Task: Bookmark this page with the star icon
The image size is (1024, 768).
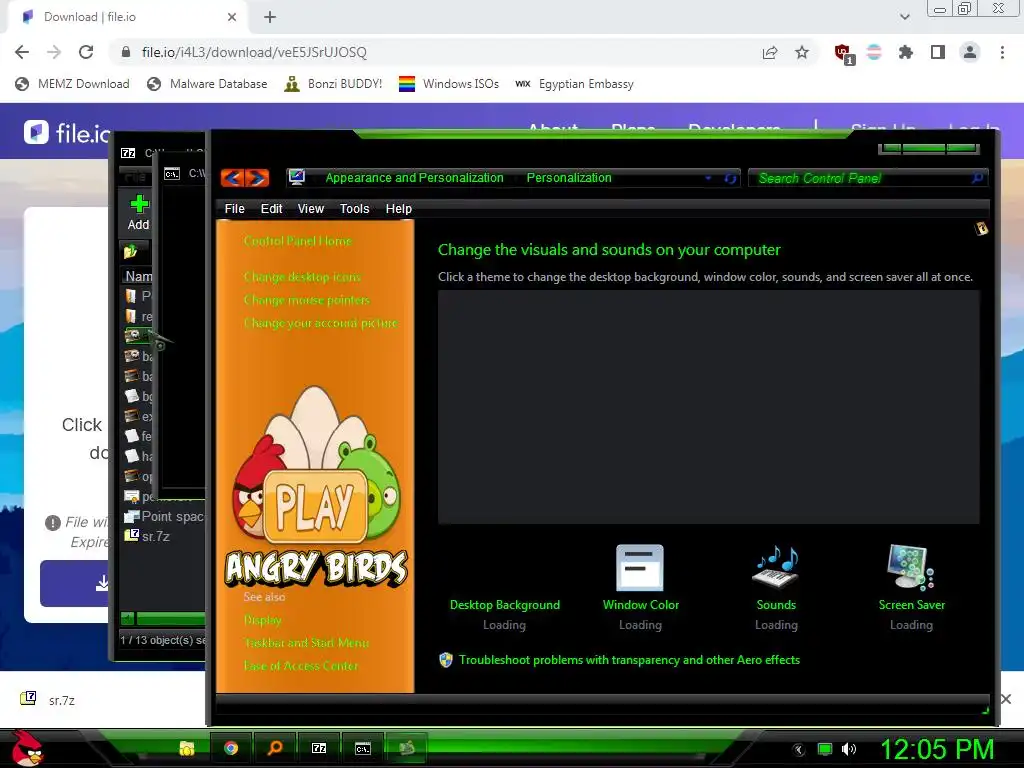Action: pyautogui.click(x=802, y=52)
